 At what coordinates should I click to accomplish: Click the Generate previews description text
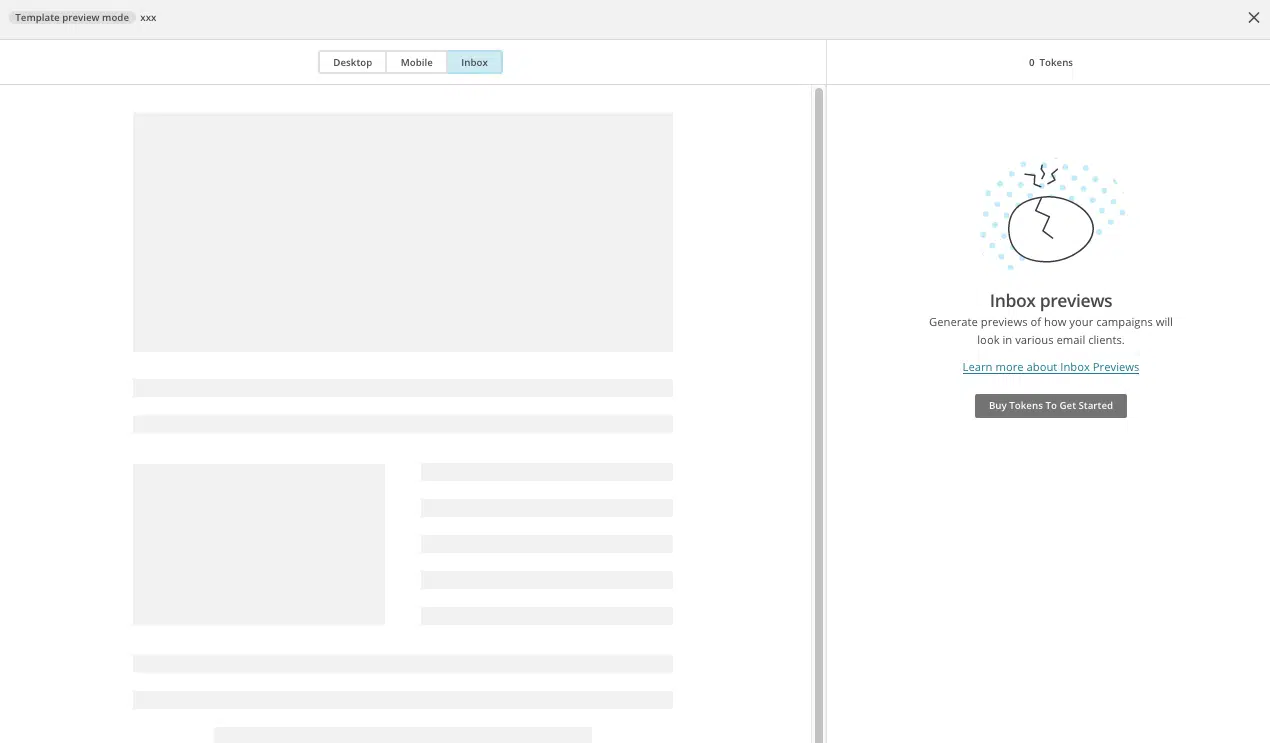(1050, 331)
